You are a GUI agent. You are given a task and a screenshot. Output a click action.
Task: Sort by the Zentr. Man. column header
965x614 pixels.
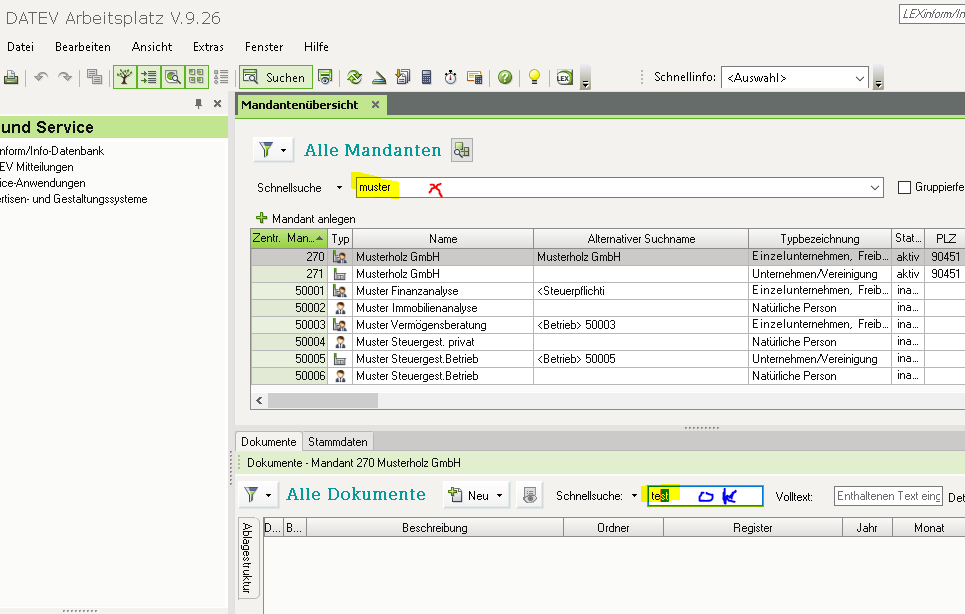289,238
